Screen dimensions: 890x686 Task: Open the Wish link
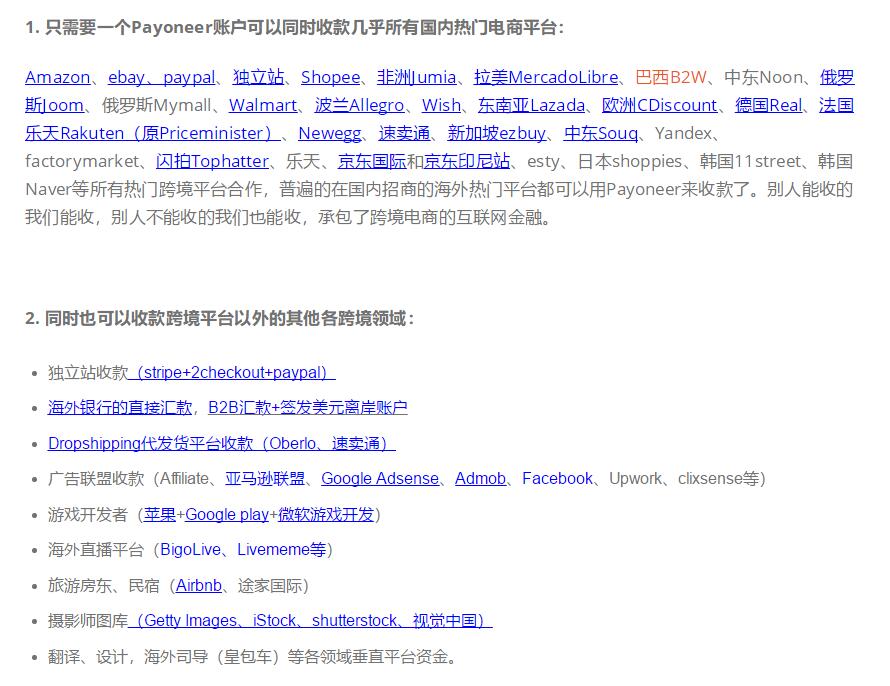click(x=441, y=105)
